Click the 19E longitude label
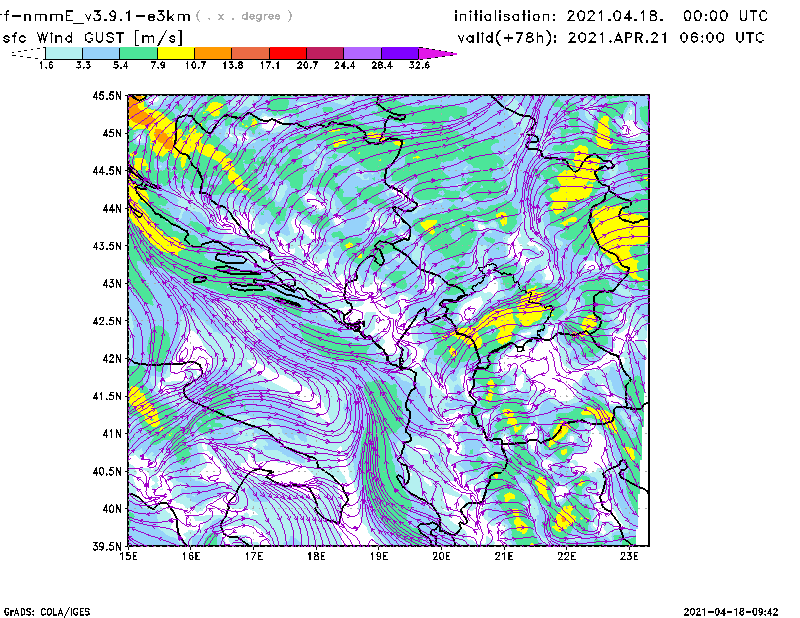The width and height of the screenshot is (800, 618). click(x=379, y=556)
